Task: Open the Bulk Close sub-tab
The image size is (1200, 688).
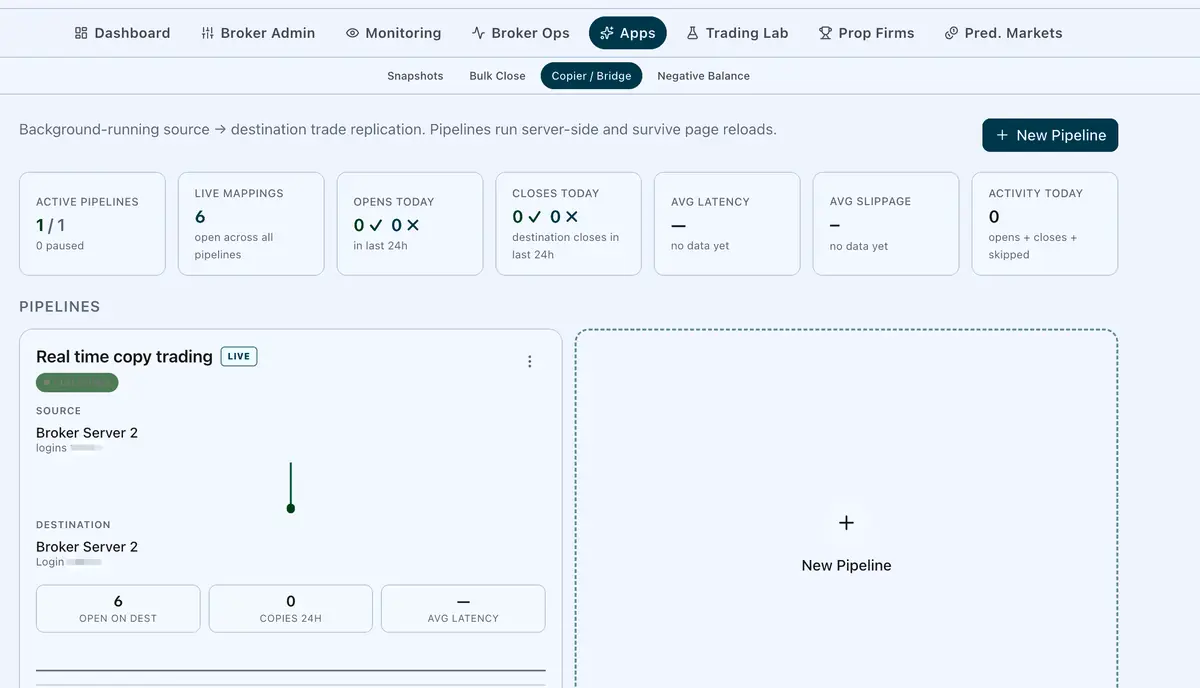Action: pos(497,76)
